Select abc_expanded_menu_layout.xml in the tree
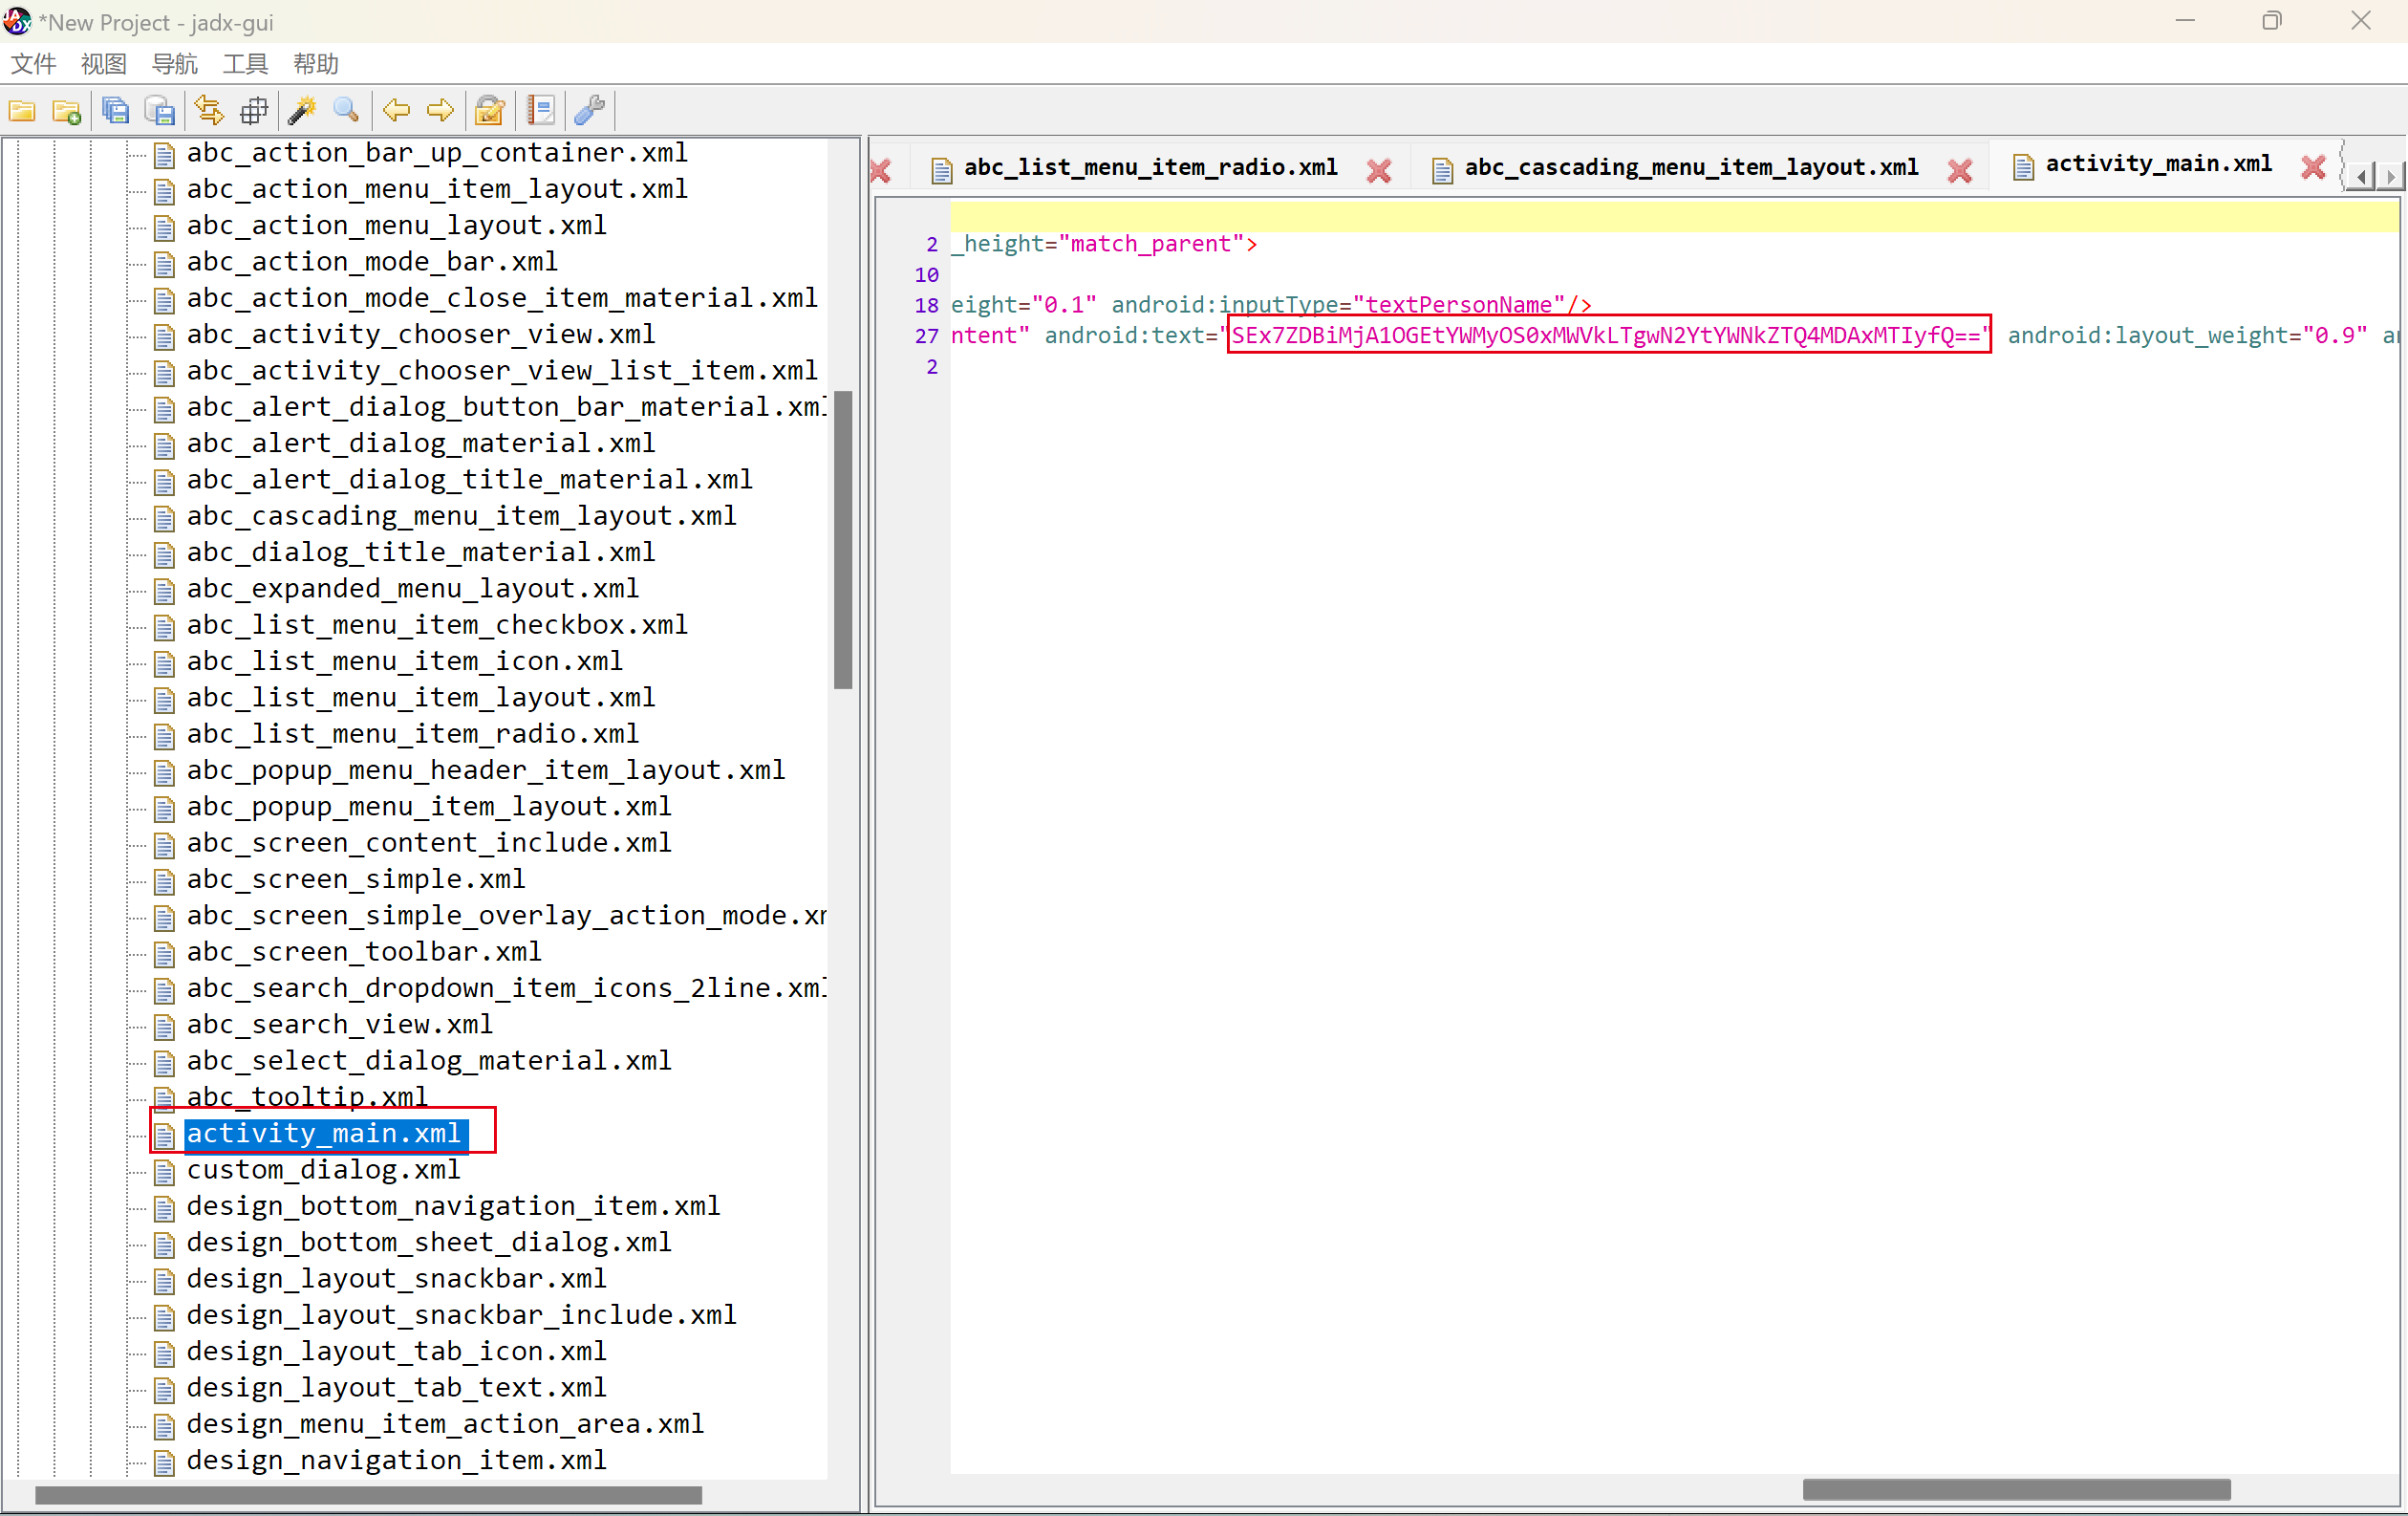The width and height of the screenshot is (2408, 1516). (x=413, y=588)
